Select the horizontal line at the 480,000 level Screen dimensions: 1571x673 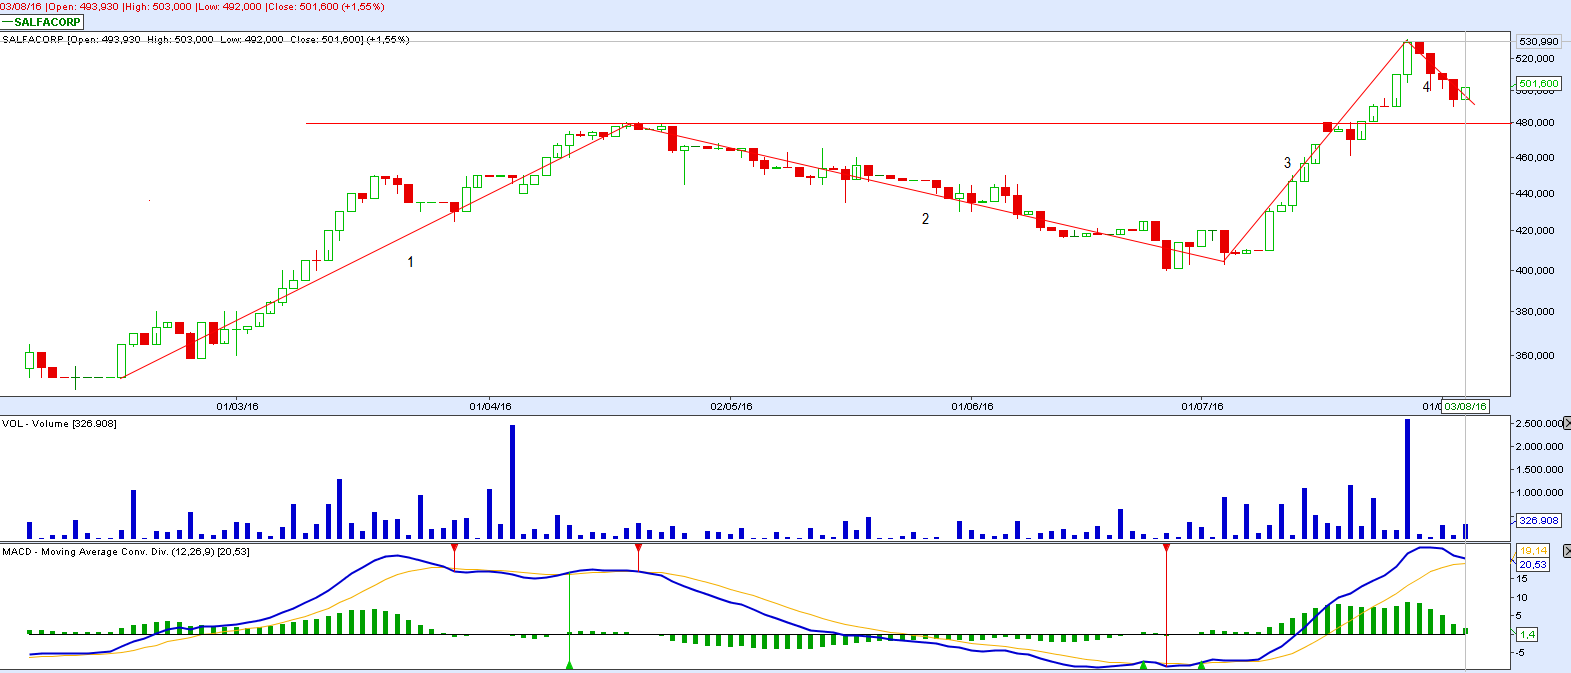tap(908, 123)
